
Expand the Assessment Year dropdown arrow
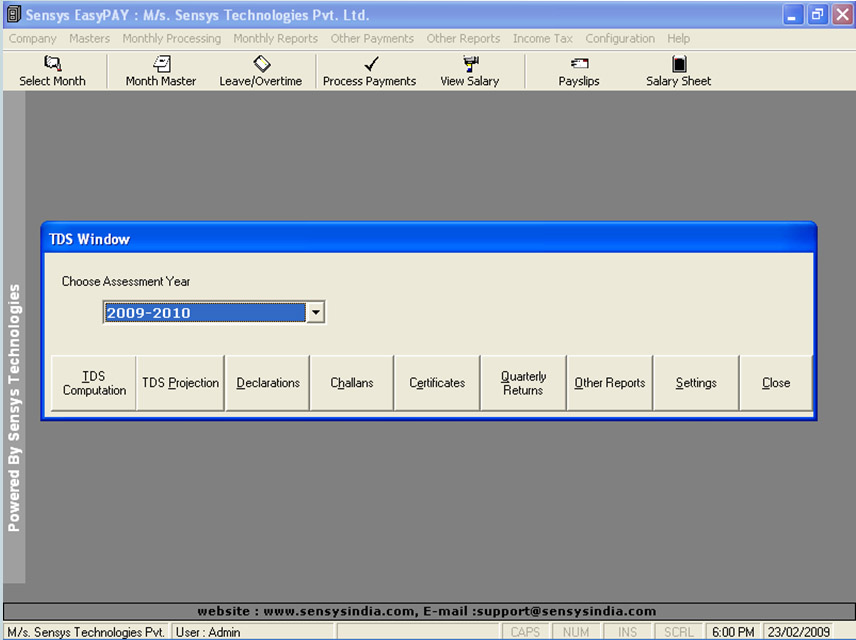pos(316,312)
